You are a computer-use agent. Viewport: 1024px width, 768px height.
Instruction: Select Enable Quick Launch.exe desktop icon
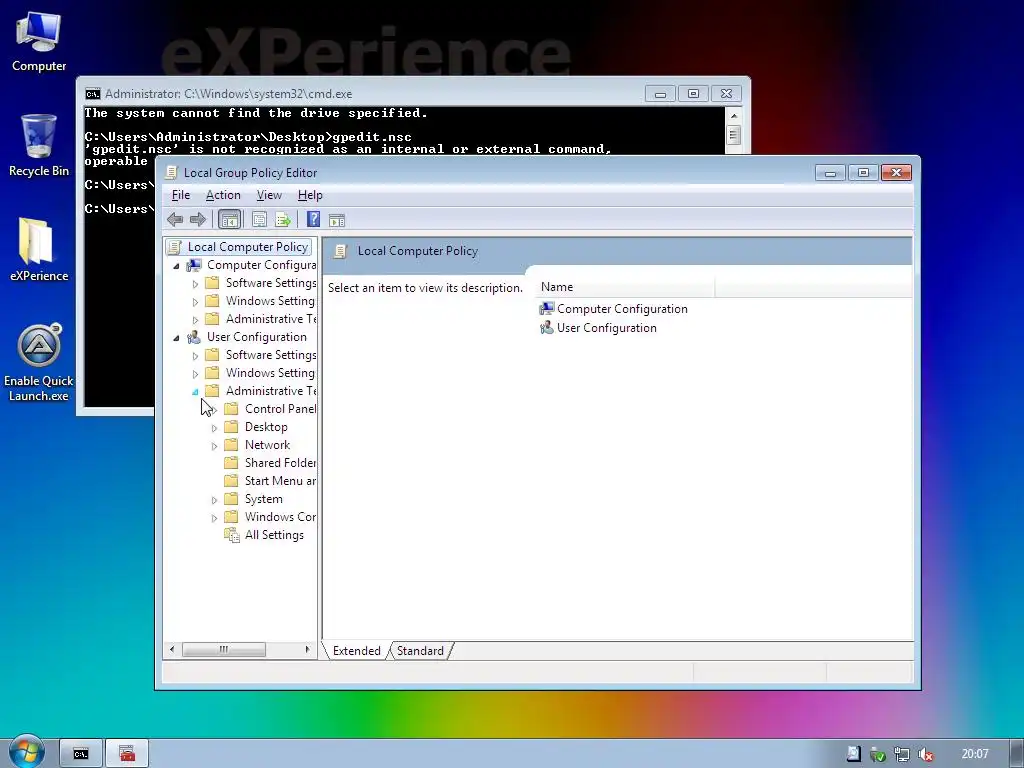coord(39,363)
